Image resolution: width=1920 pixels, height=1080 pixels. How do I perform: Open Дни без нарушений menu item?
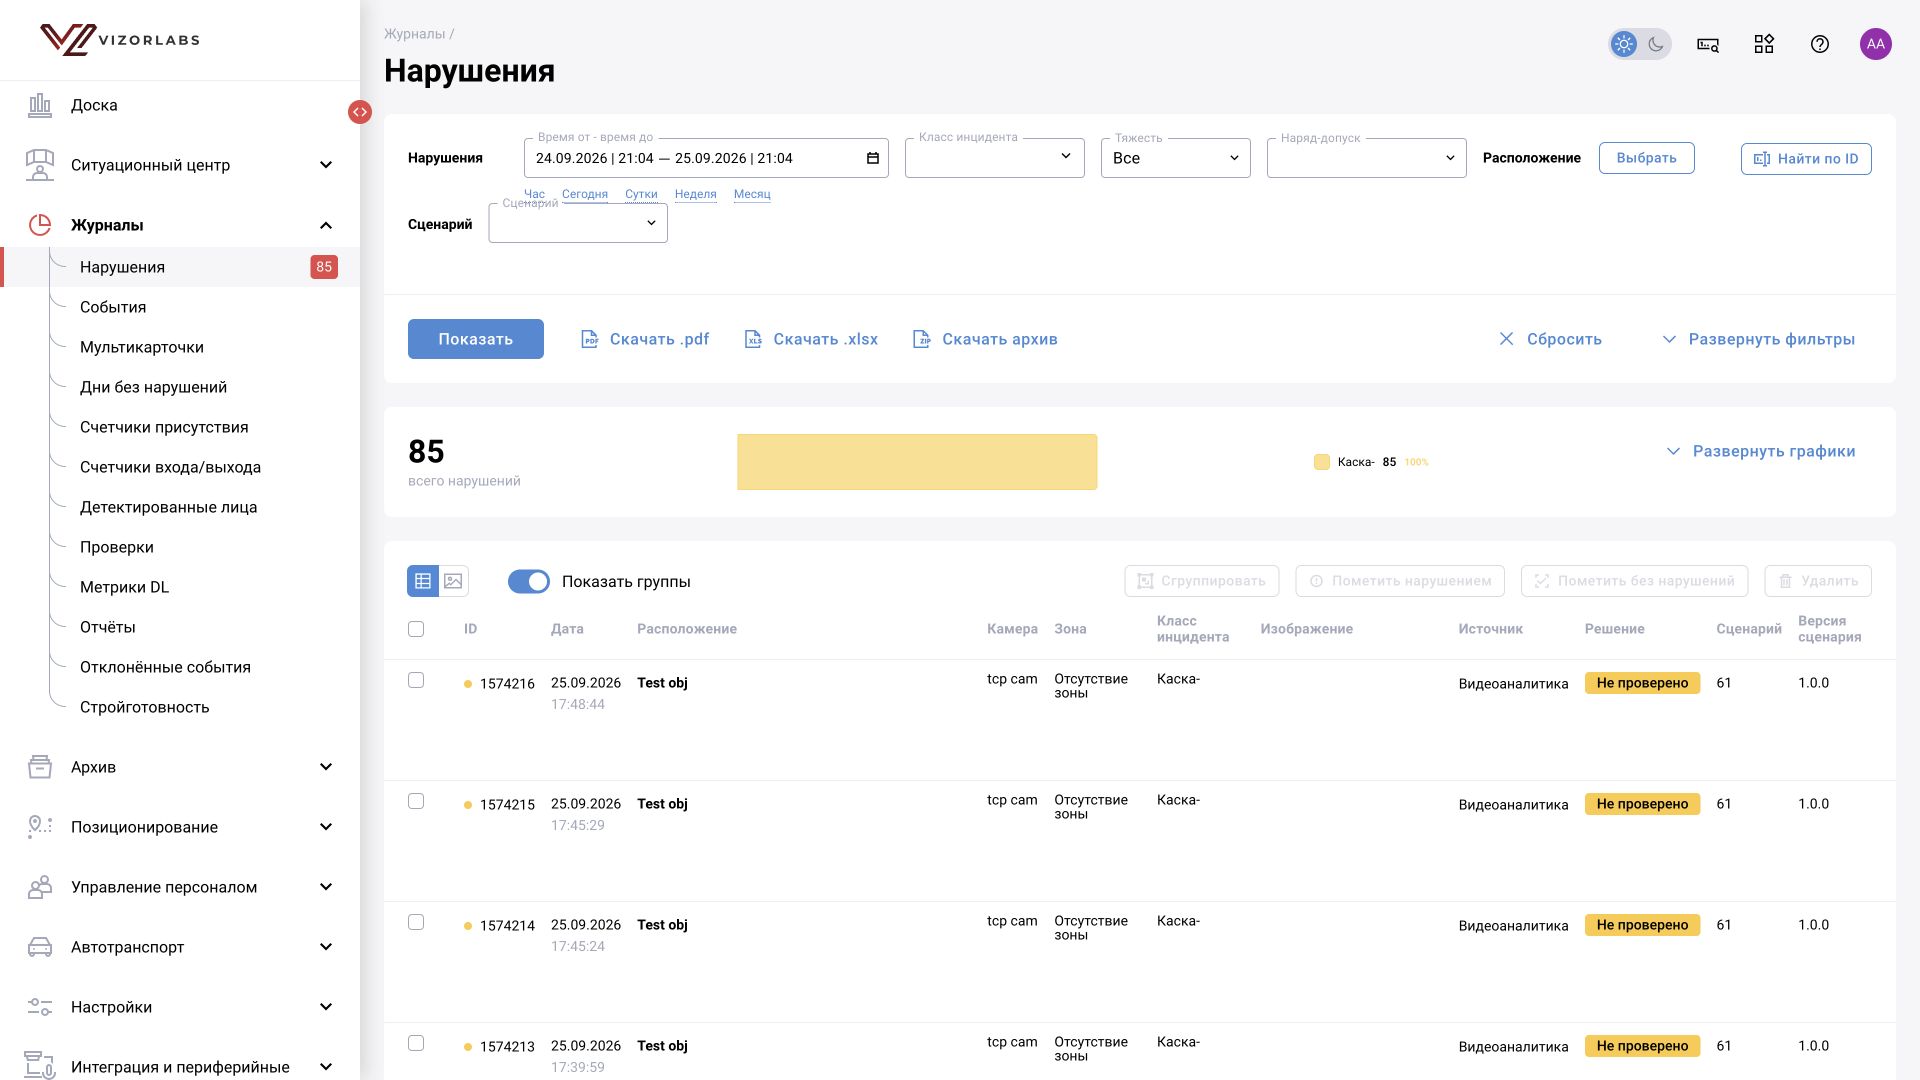pyautogui.click(x=154, y=387)
